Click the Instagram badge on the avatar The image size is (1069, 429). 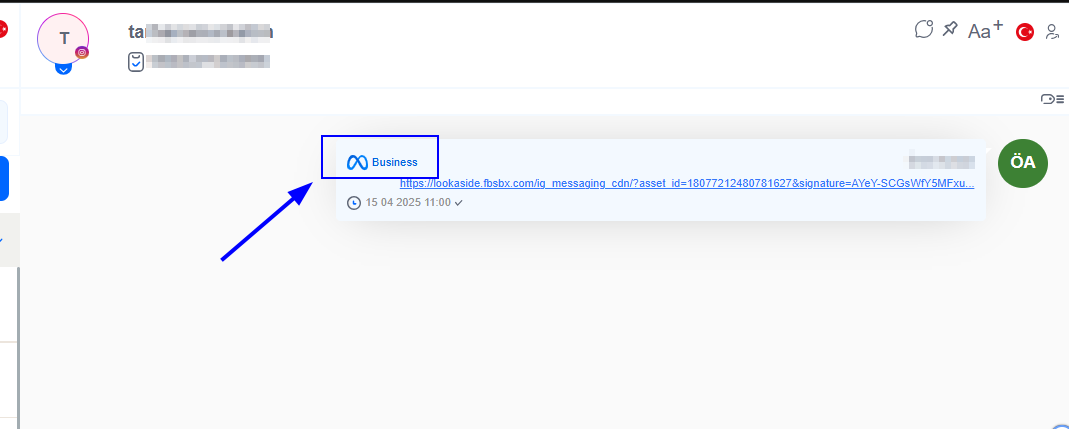pos(82,53)
